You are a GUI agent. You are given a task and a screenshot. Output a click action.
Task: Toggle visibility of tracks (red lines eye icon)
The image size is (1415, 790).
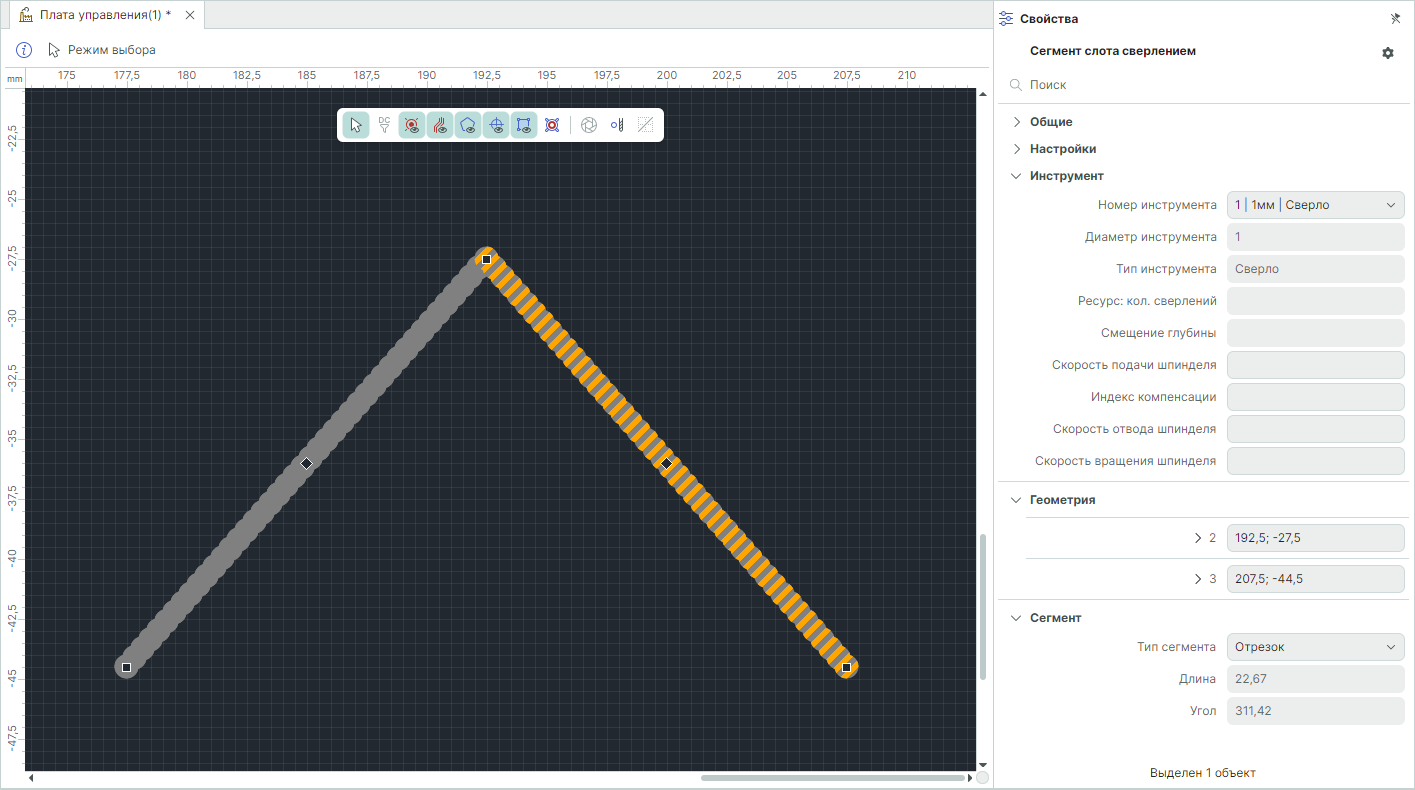click(x=440, y=125)
